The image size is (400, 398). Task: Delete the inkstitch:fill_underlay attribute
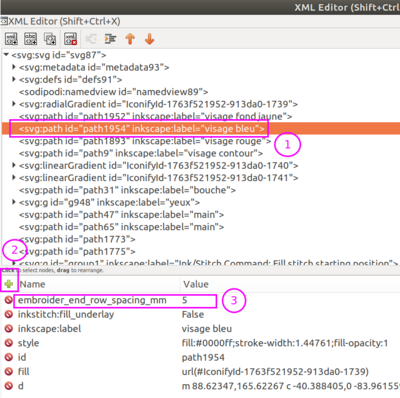pos(9,314)
